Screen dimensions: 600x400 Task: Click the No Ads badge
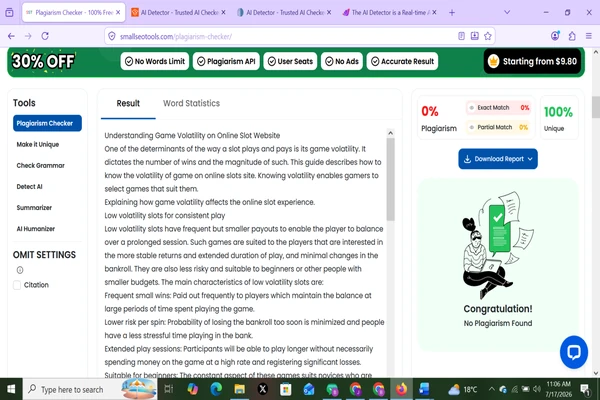342,61
